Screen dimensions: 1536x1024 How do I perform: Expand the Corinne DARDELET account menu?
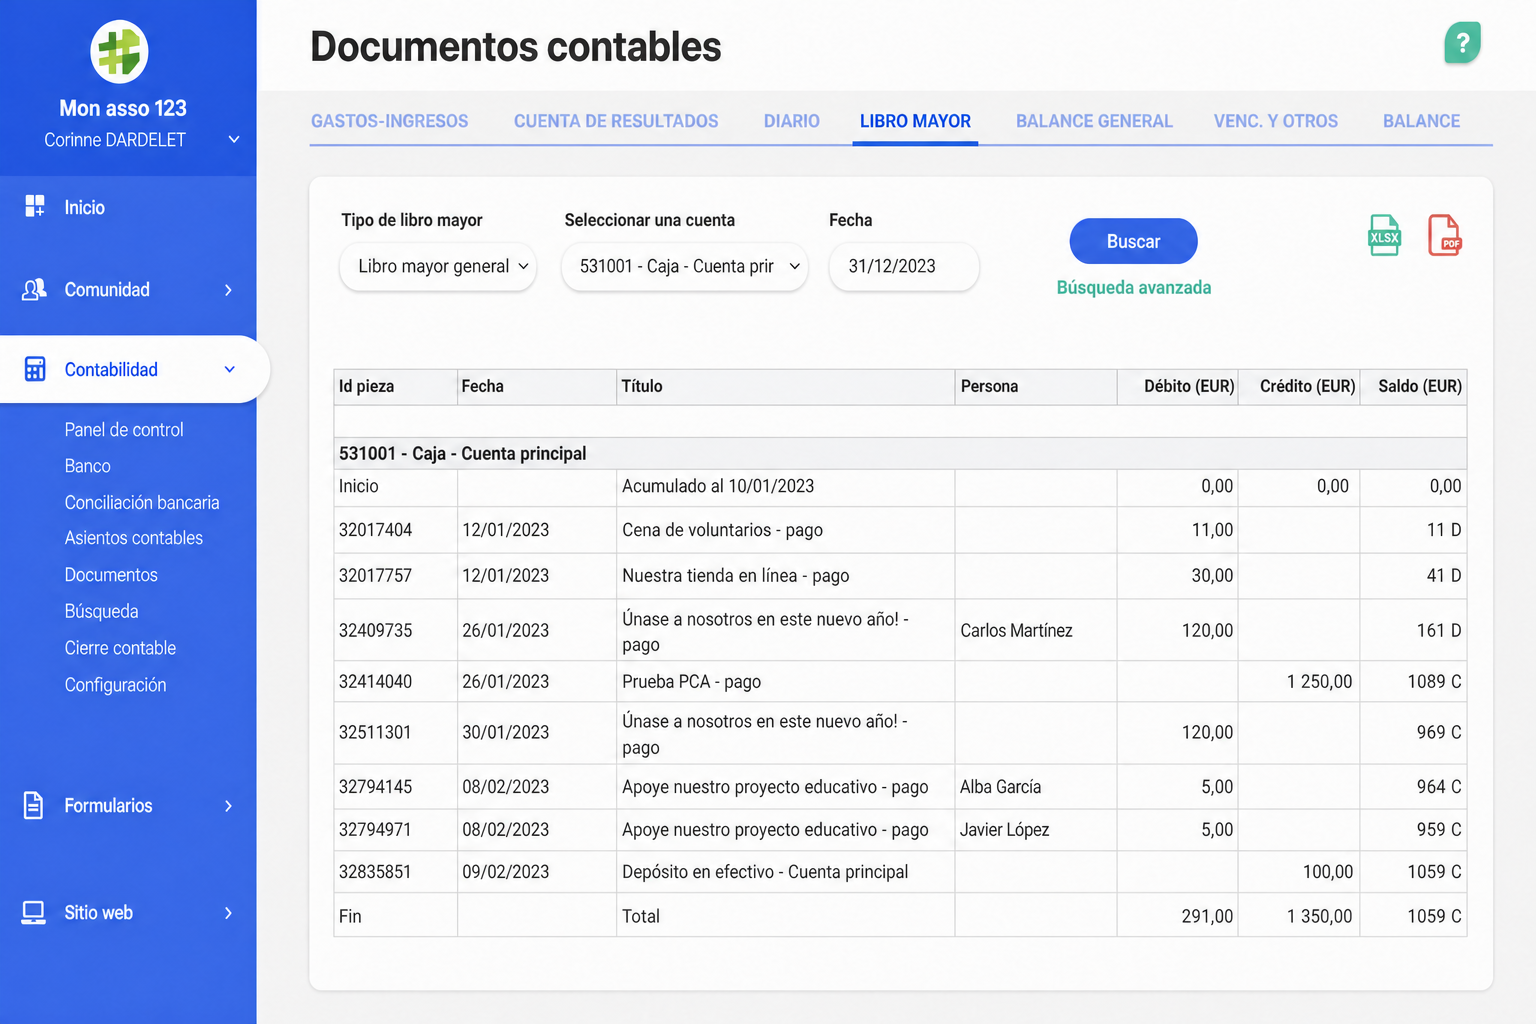point(234,139)
